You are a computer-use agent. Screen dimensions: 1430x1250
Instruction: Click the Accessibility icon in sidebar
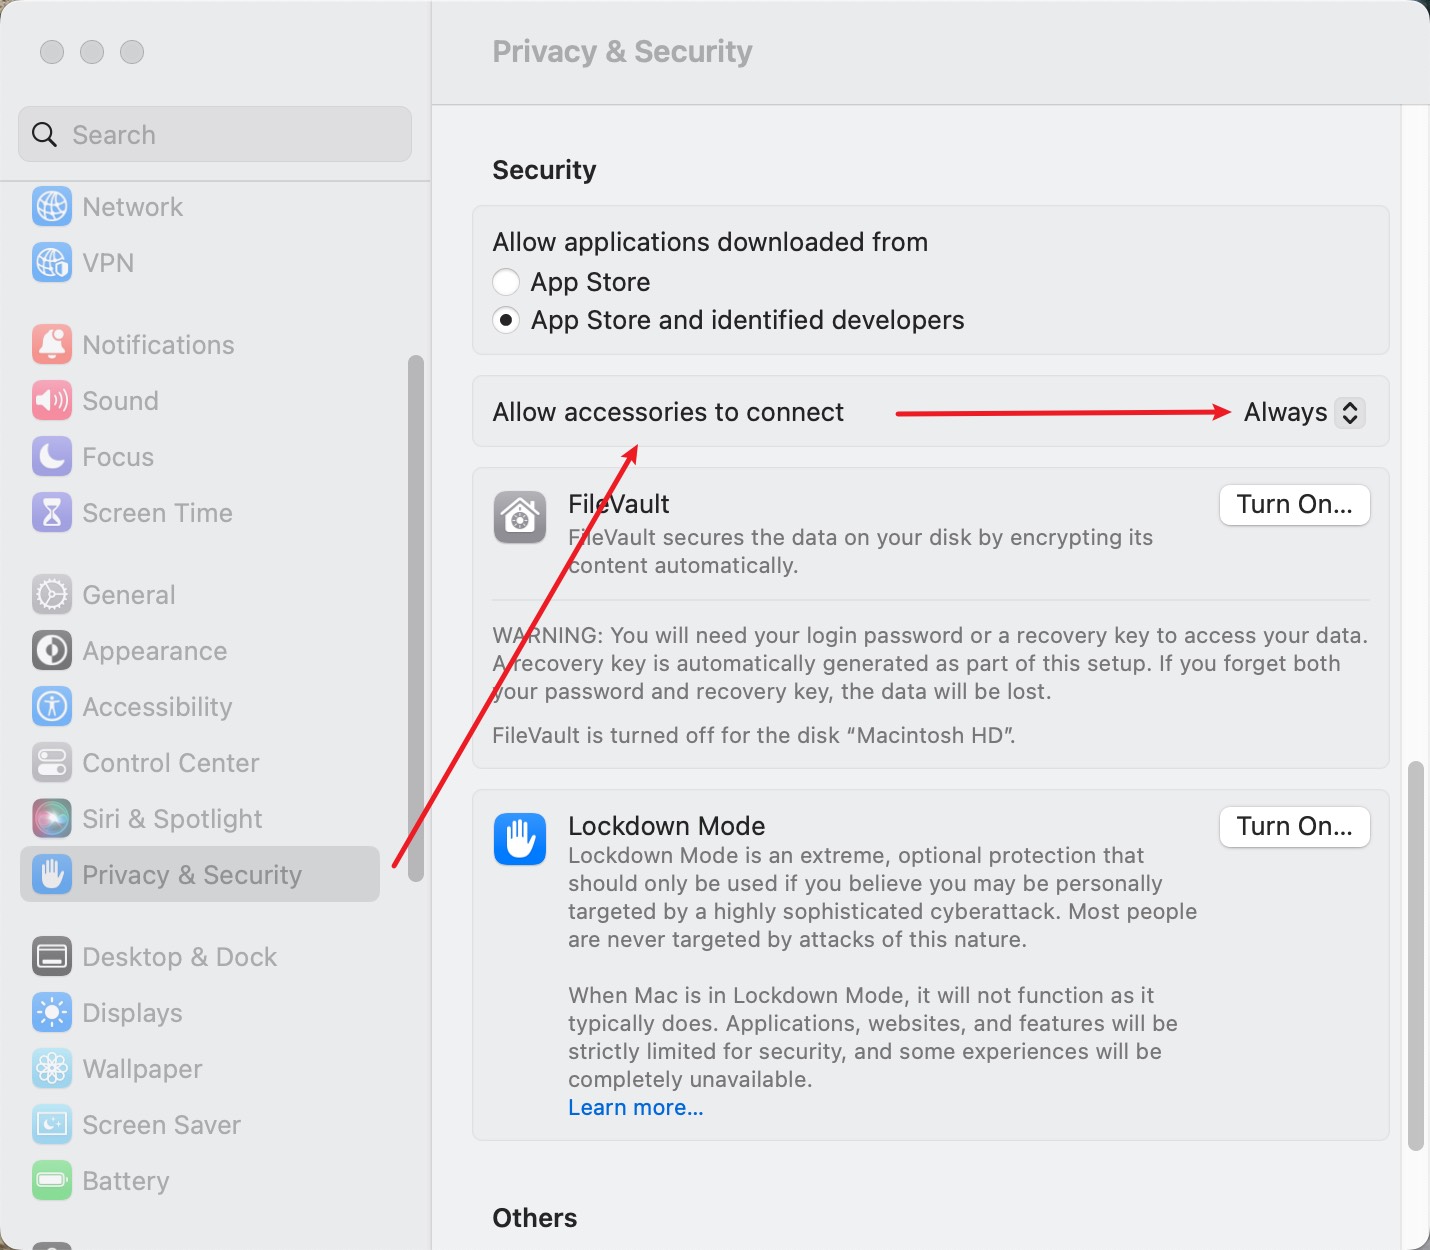click(x=52, y=707)
